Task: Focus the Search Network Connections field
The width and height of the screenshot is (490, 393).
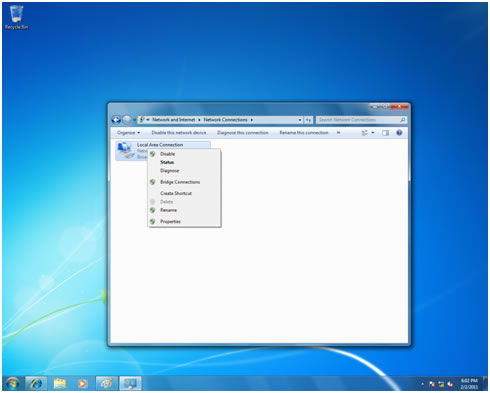Action: 361,120
